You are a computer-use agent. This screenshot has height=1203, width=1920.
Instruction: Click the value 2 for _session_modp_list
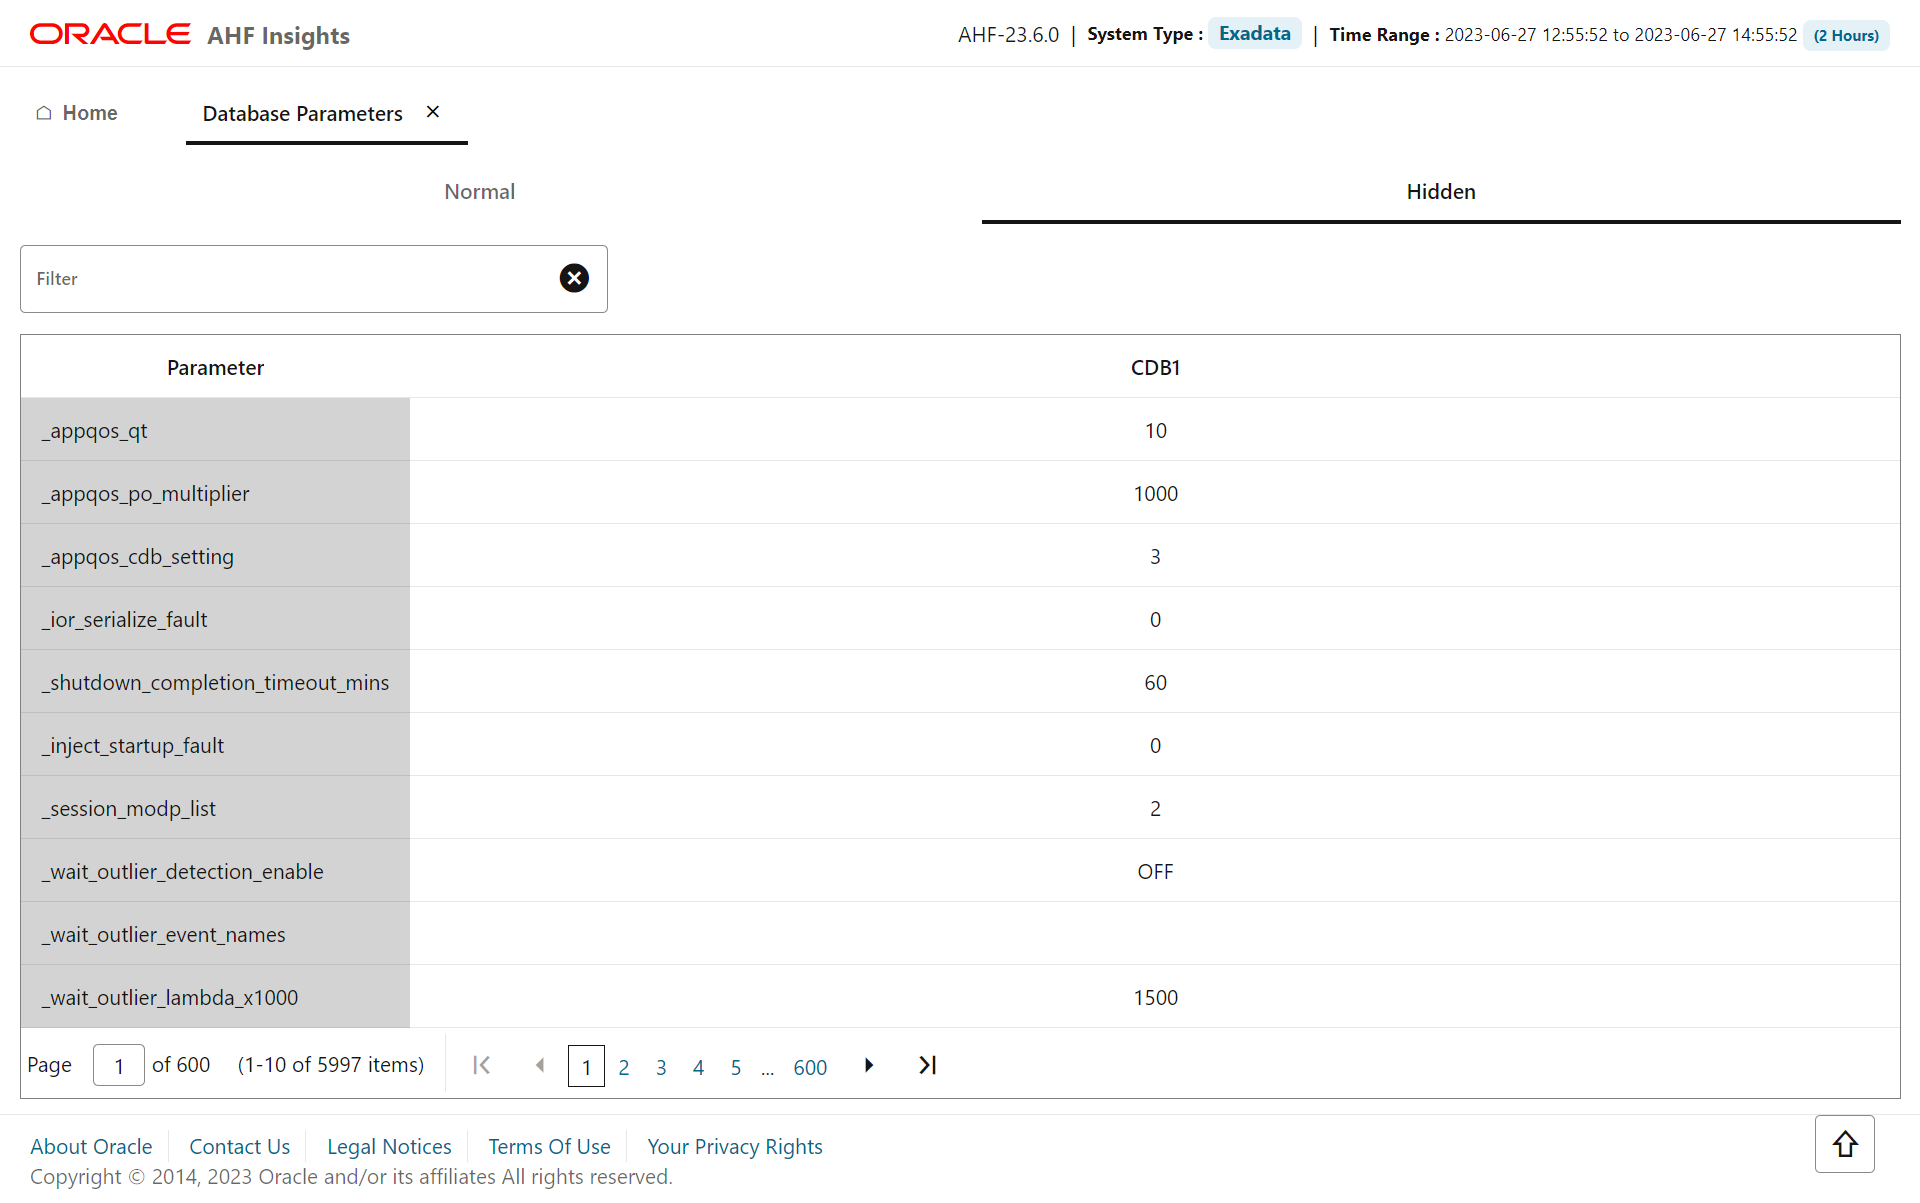point(1155,809)
